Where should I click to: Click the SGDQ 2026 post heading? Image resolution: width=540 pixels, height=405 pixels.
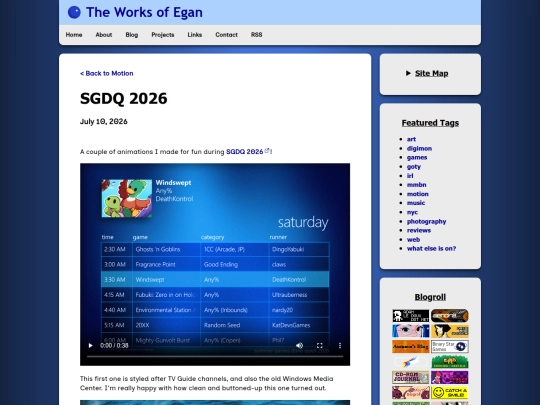point(124,98)
